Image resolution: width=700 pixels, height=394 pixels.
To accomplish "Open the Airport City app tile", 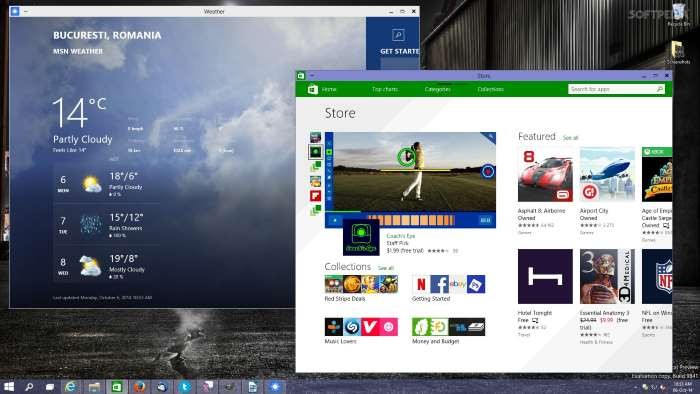I will point(607,175).
